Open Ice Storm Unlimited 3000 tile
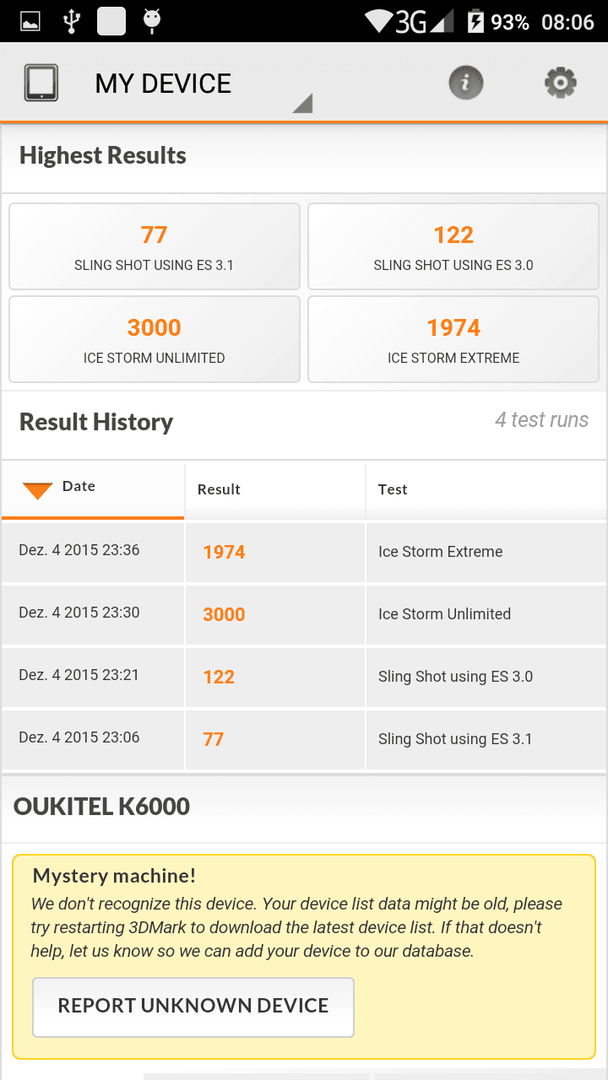Screen dimensions: 608x1080 (154, 339)
